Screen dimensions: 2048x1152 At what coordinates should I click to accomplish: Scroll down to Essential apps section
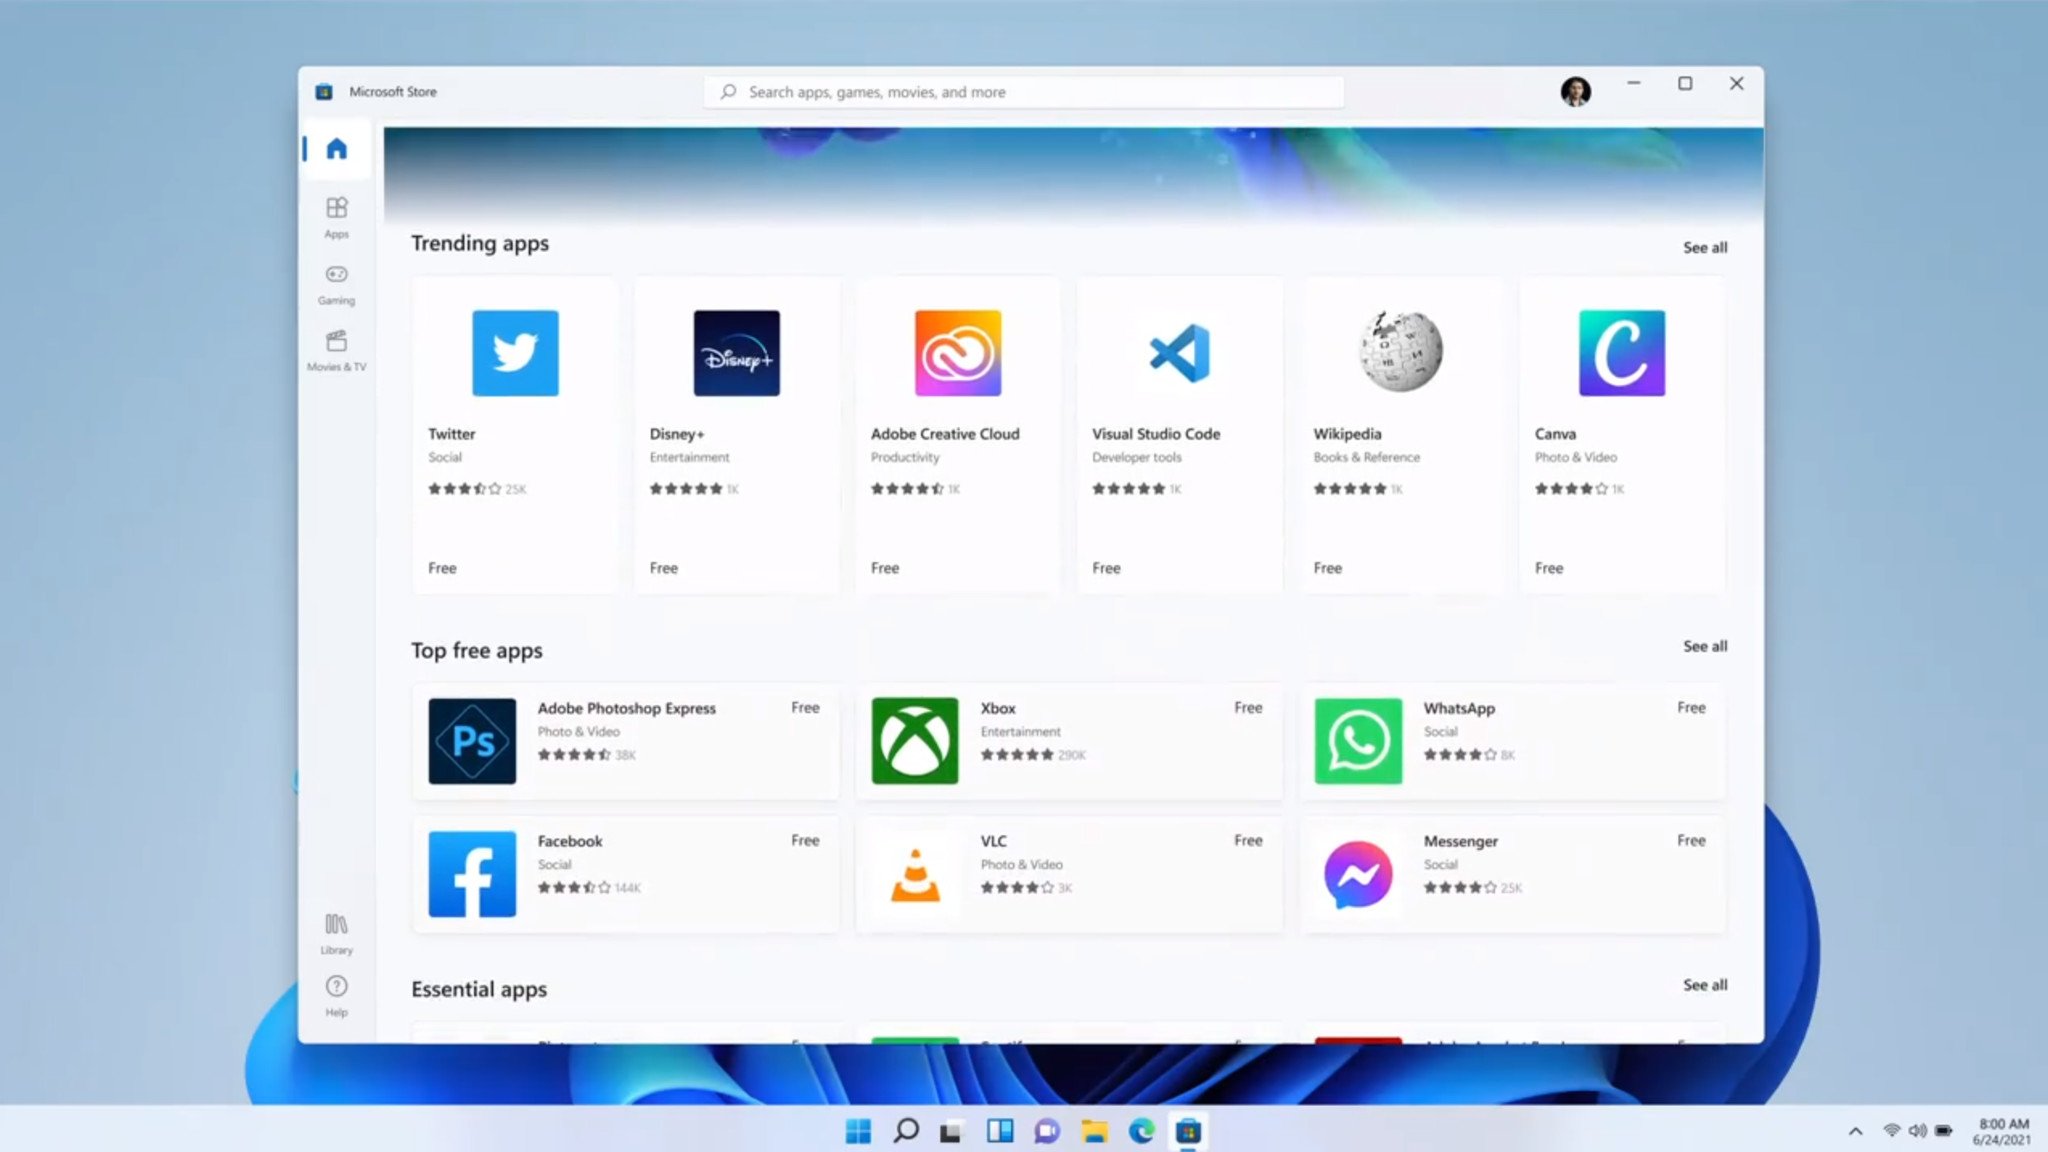pyautogui.click(x=480, y=987)
